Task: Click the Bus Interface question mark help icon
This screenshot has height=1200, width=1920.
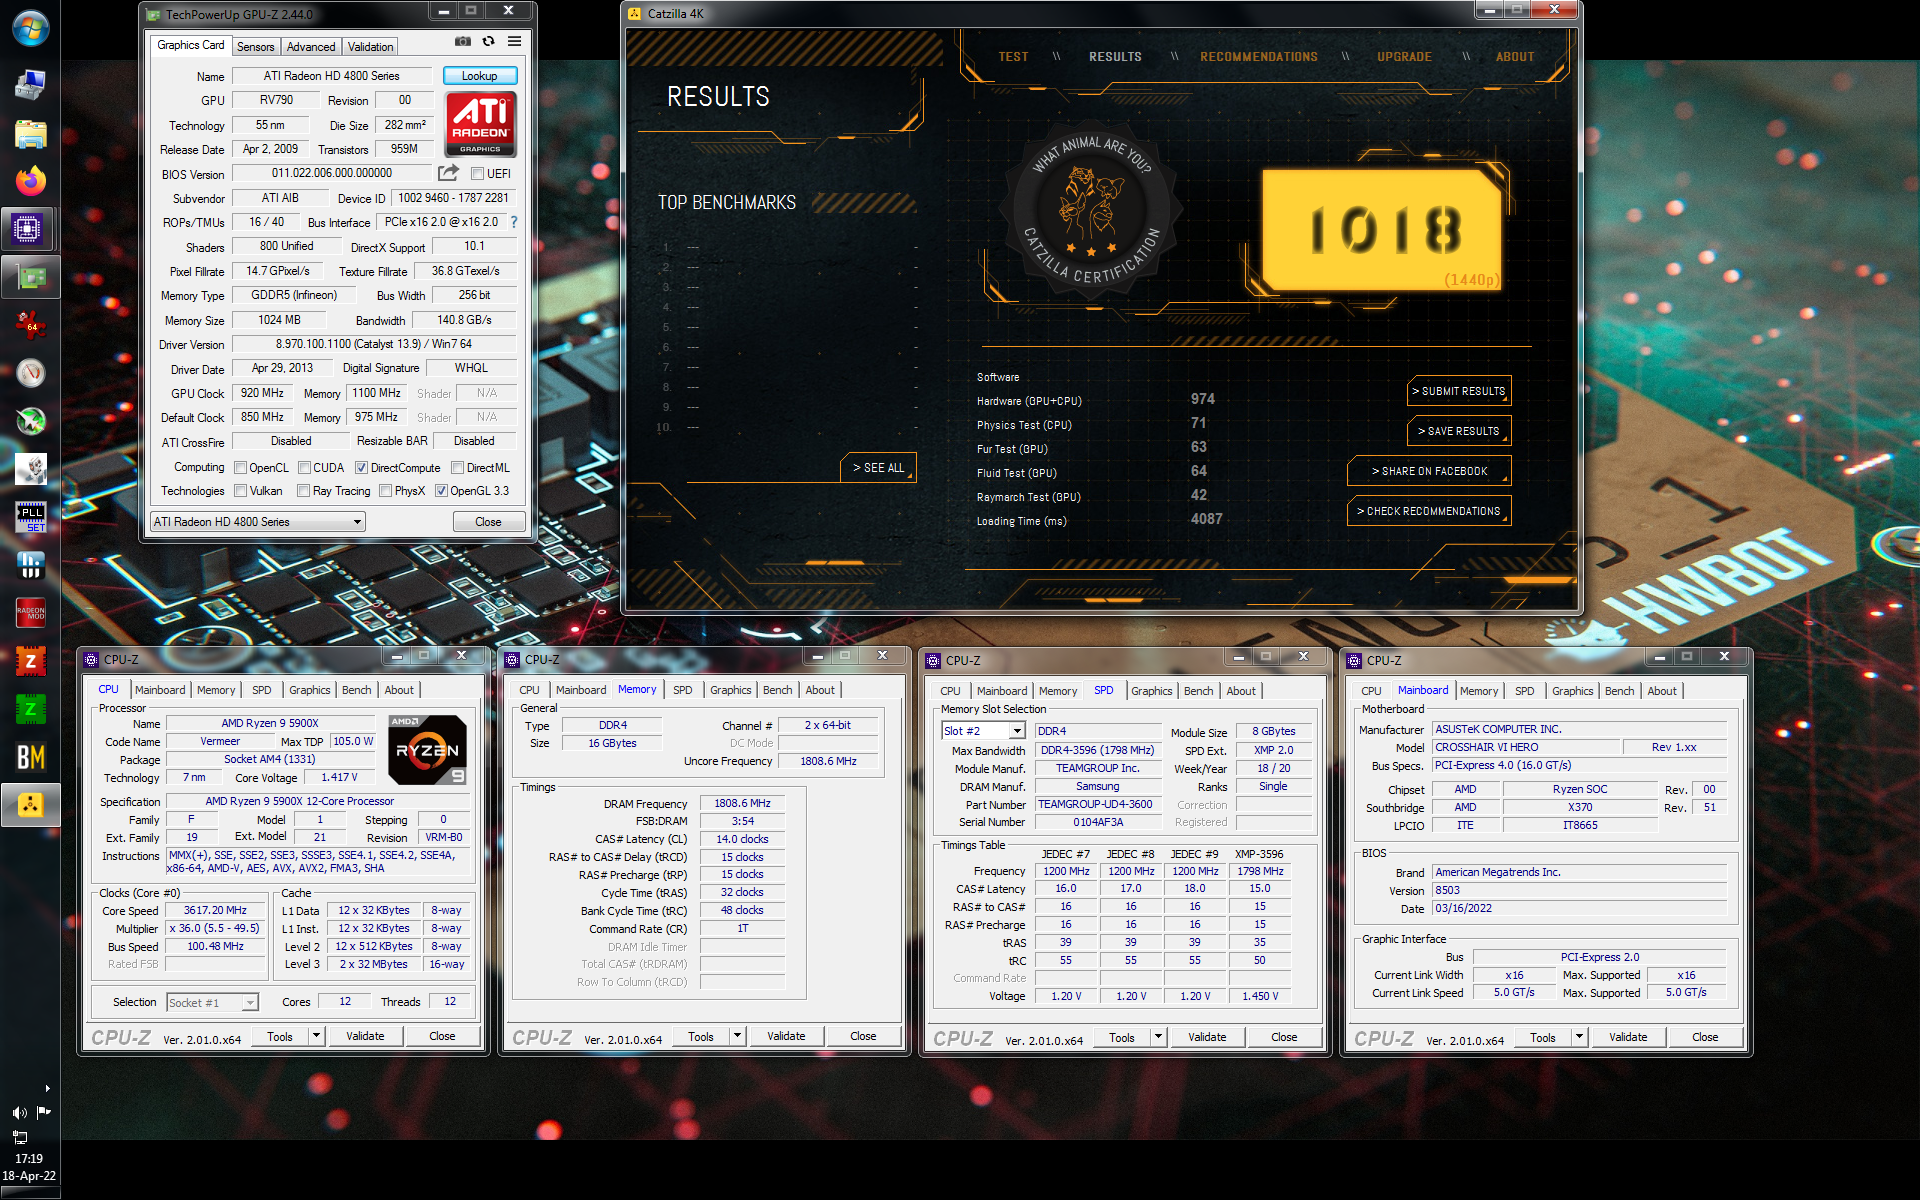Action: pos(514,222)
